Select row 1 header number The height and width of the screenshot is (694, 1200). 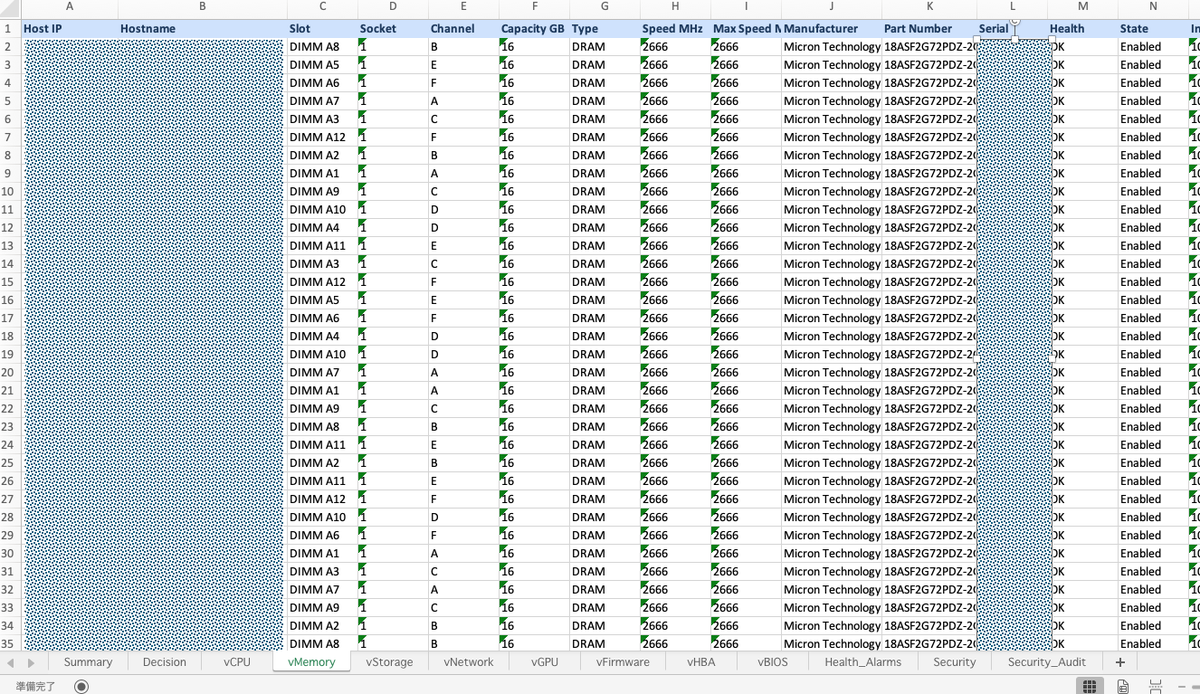coord(8,28)
